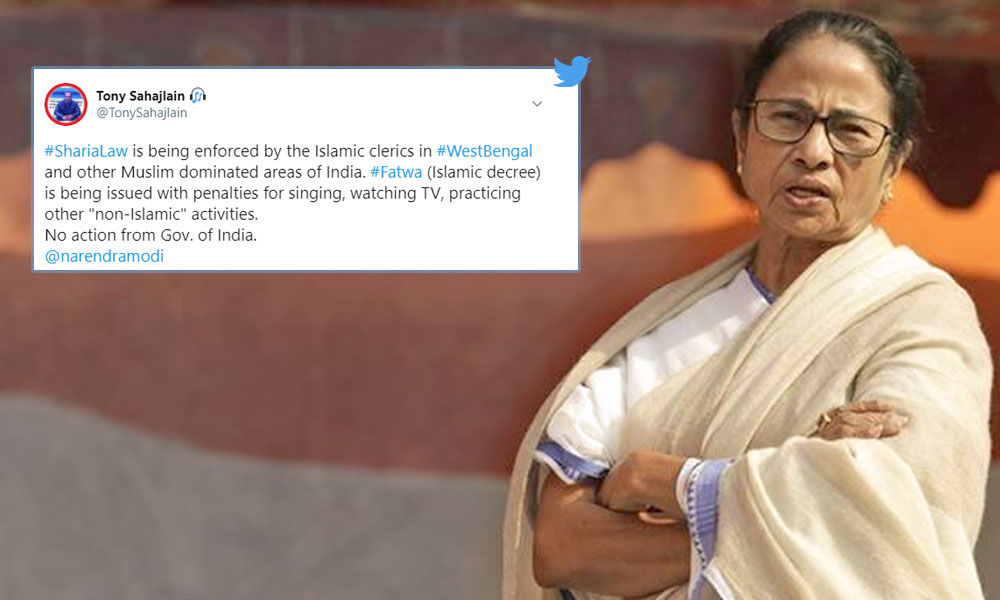1000x600 pixels.
Task: Click the phrase '(Islamic decree)'
Action: 483,172
